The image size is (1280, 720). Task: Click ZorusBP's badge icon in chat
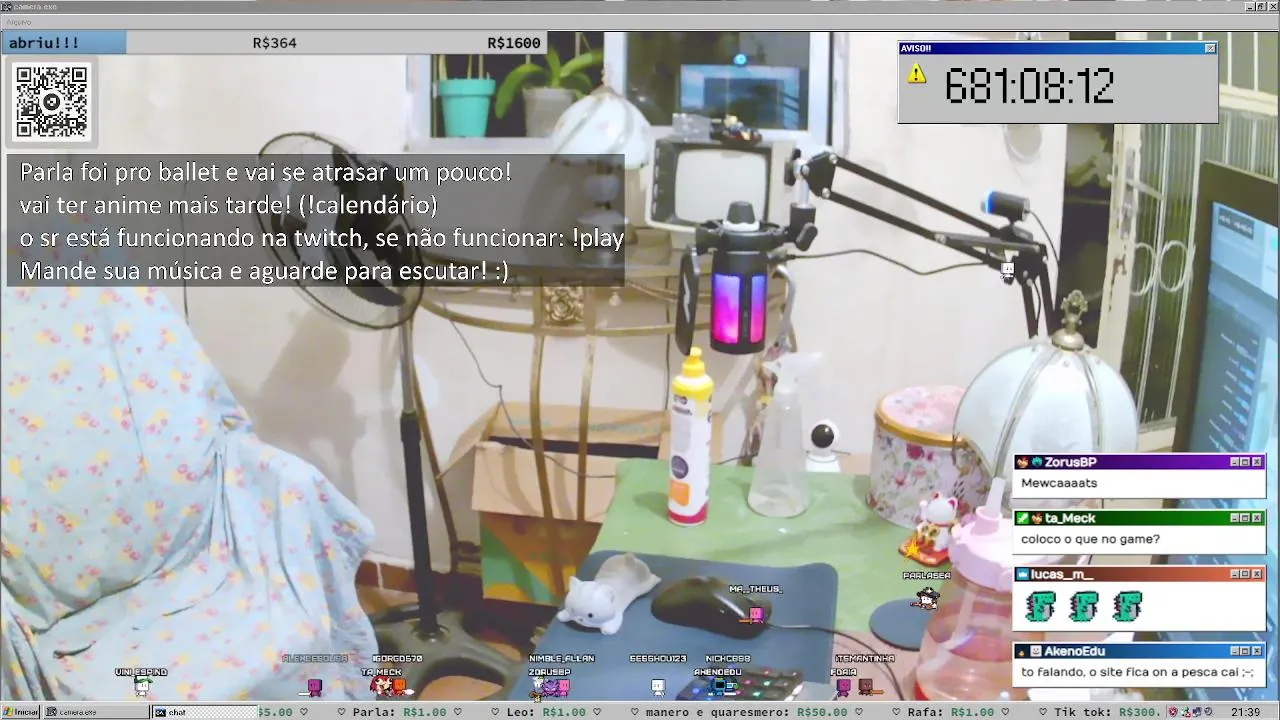[1023, 462]
